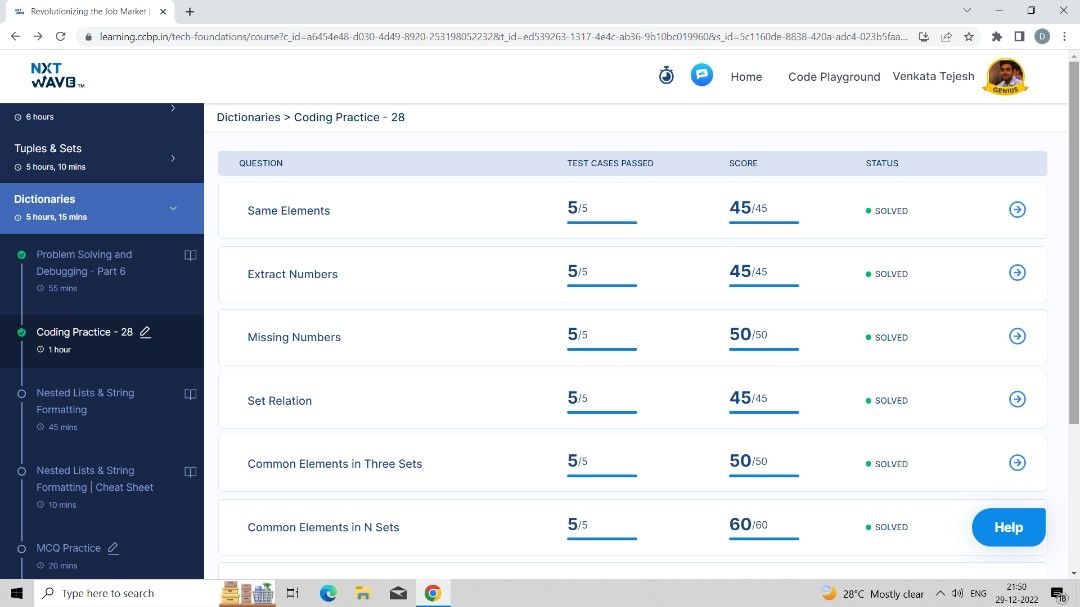Open Microsoft Edge from taskbar
This screenshot has width=1080, height=607.
point(328,593)
